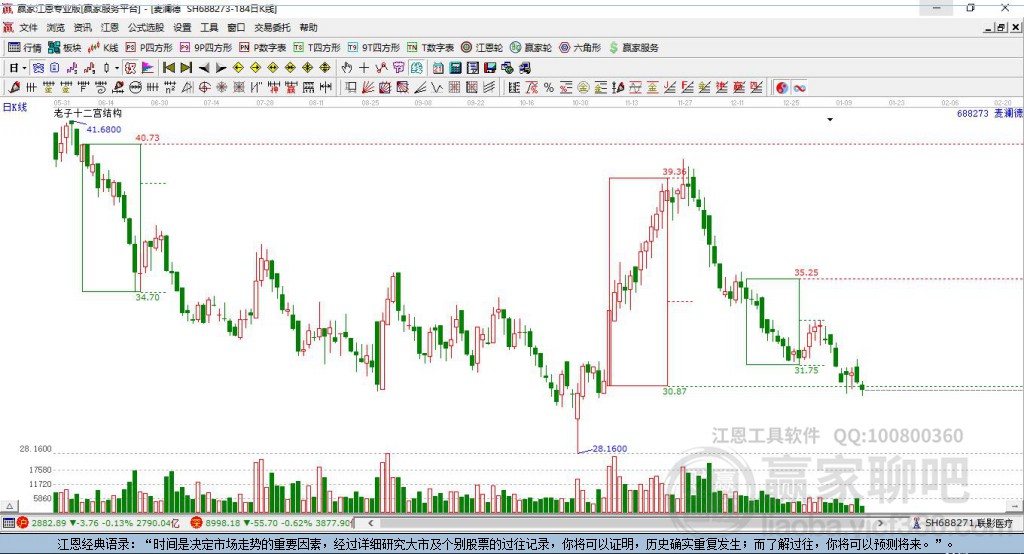This screenshot has width=1024, height=554.
Task: Click the blue infinity cycle icon
Action: tap(799, 88)
